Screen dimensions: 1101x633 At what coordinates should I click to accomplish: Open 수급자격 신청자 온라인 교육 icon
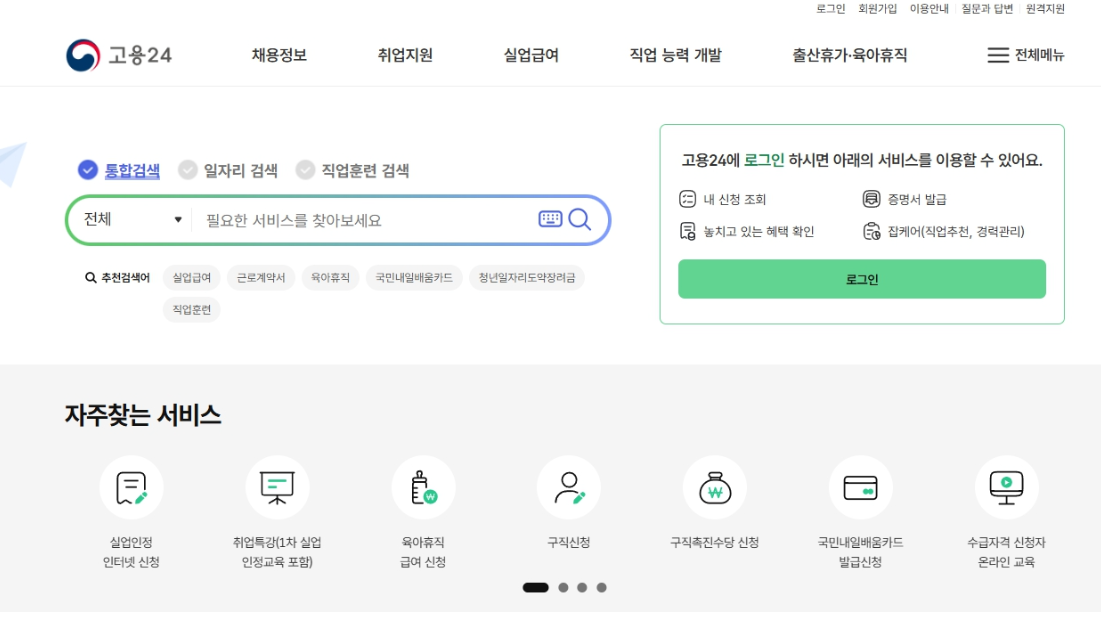(x=1006, y=488)
